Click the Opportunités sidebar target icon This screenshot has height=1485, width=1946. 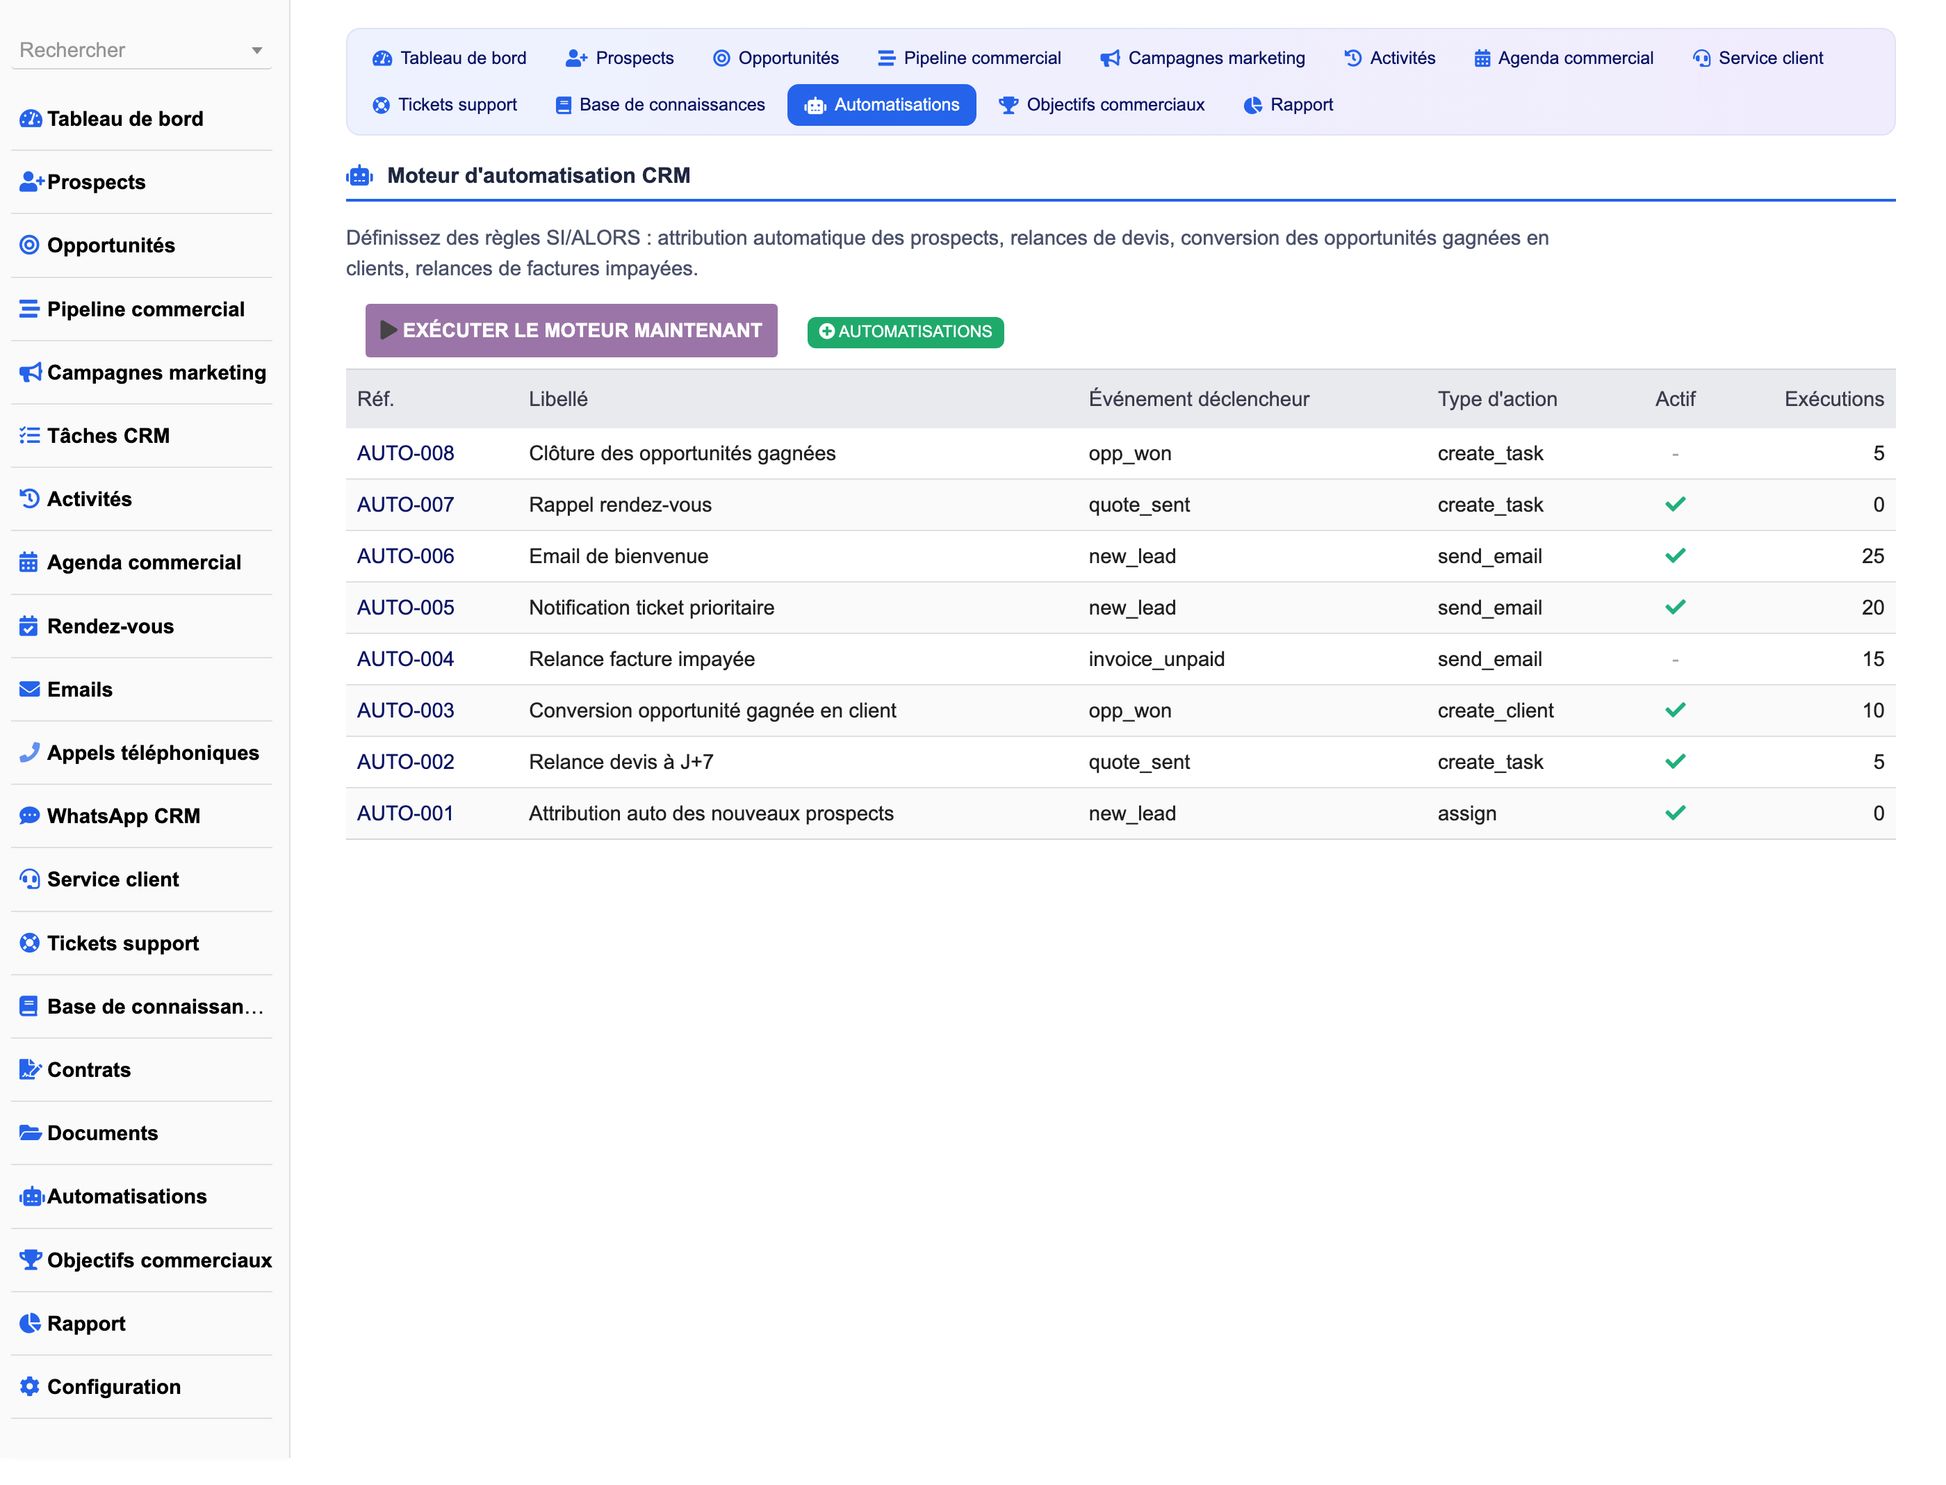30,245
